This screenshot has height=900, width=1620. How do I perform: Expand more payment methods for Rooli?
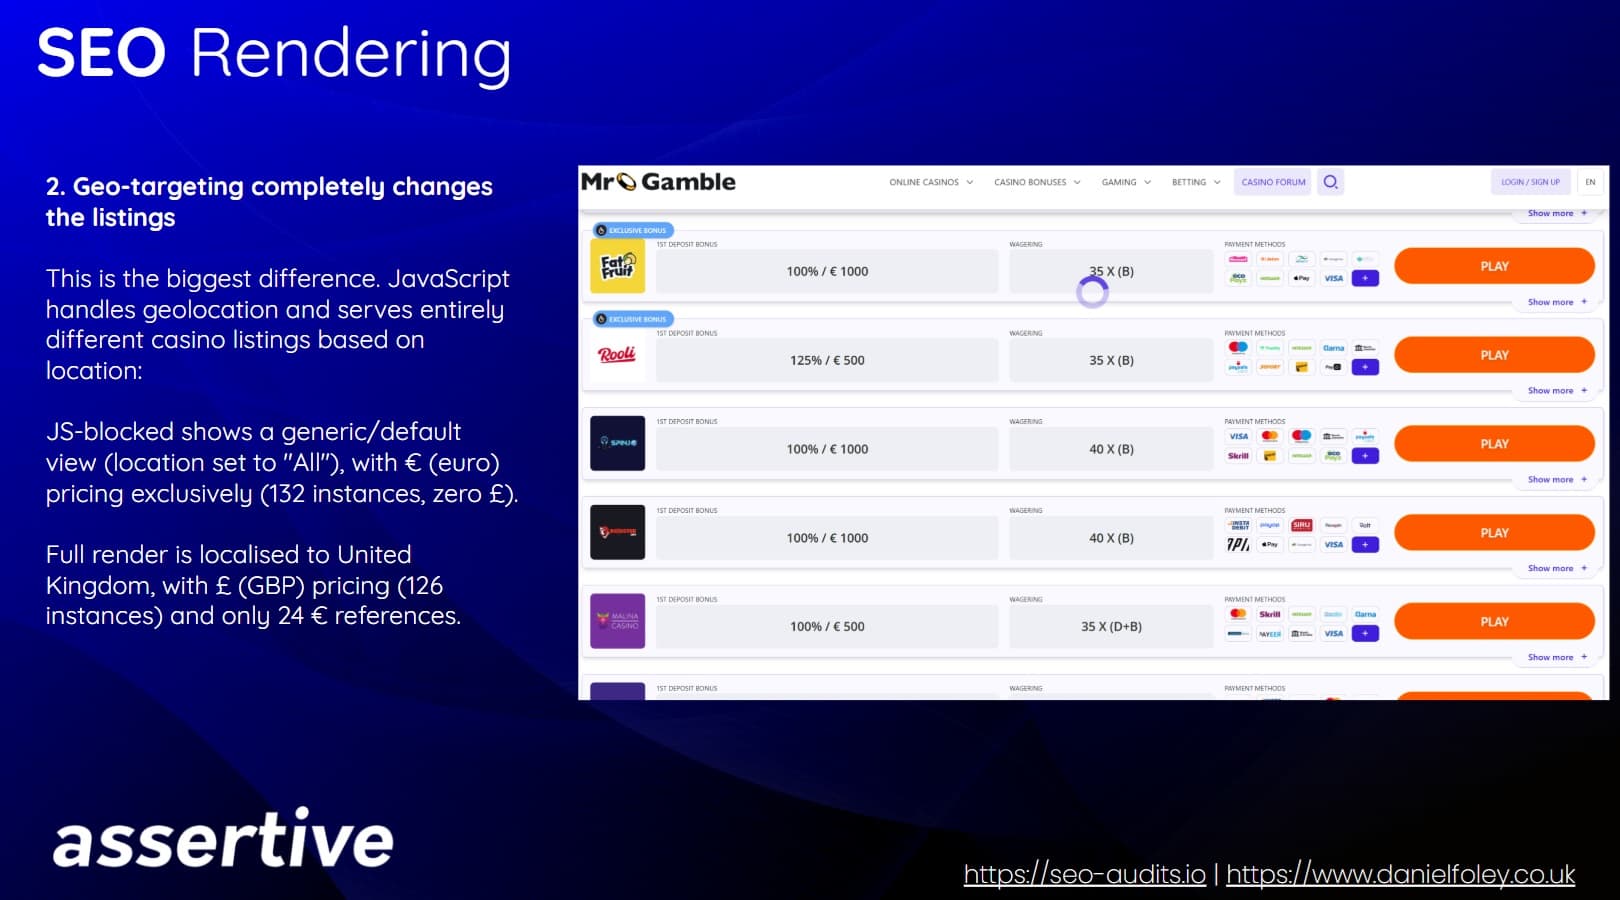click(1365, 367)
